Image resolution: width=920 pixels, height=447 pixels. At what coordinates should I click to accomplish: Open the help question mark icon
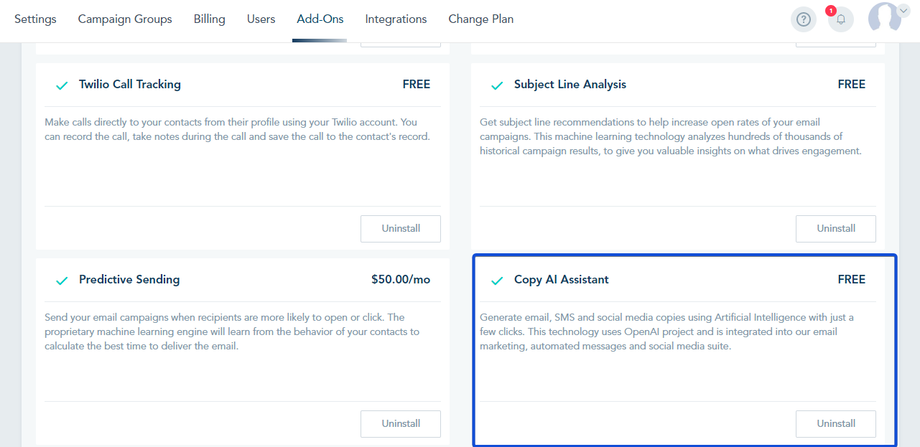tap(804, 19)
